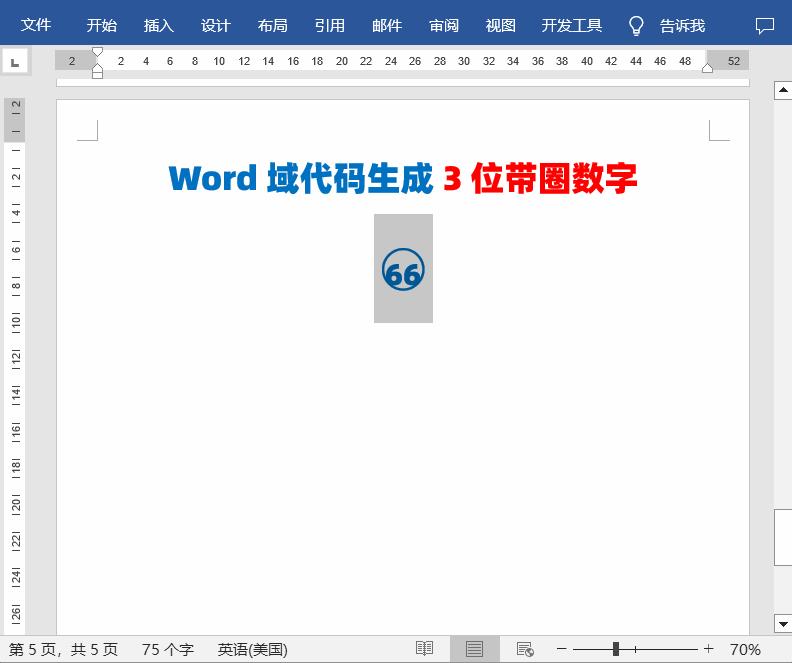Open the 文件 (File) menu
The image size is (792, 663).
click(x=36, y=25)
